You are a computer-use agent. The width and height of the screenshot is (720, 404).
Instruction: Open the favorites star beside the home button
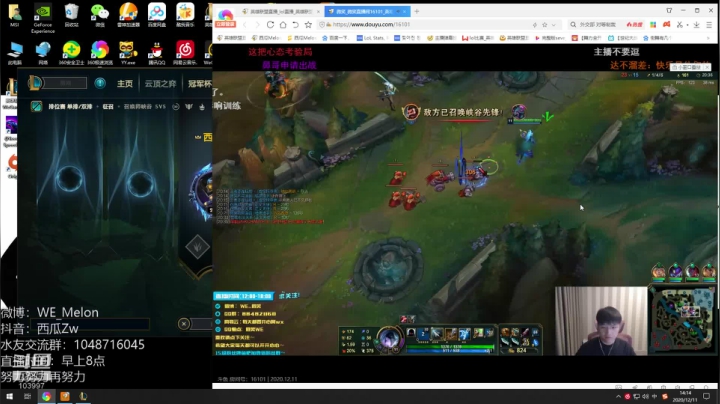(308, 25)
